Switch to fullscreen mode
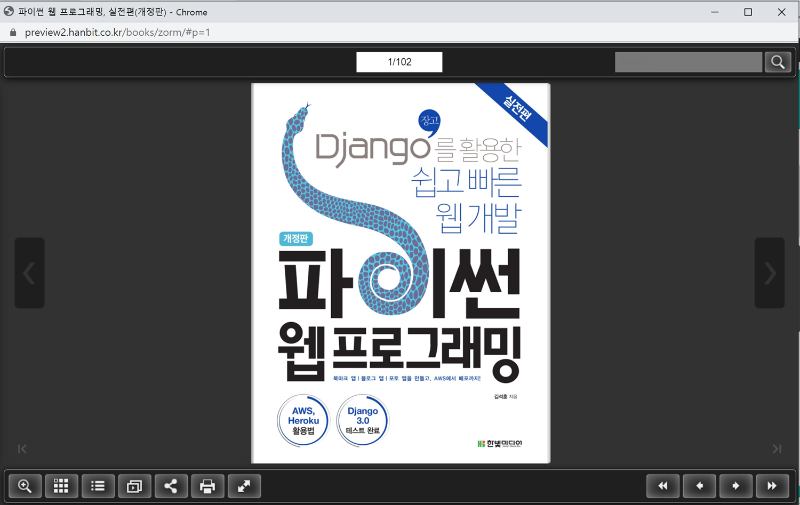 point(244,486)
